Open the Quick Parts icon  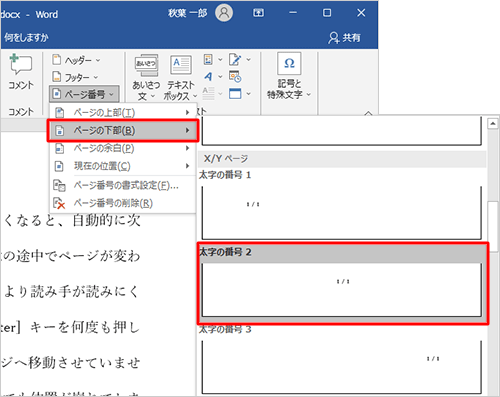click(208, 60)
